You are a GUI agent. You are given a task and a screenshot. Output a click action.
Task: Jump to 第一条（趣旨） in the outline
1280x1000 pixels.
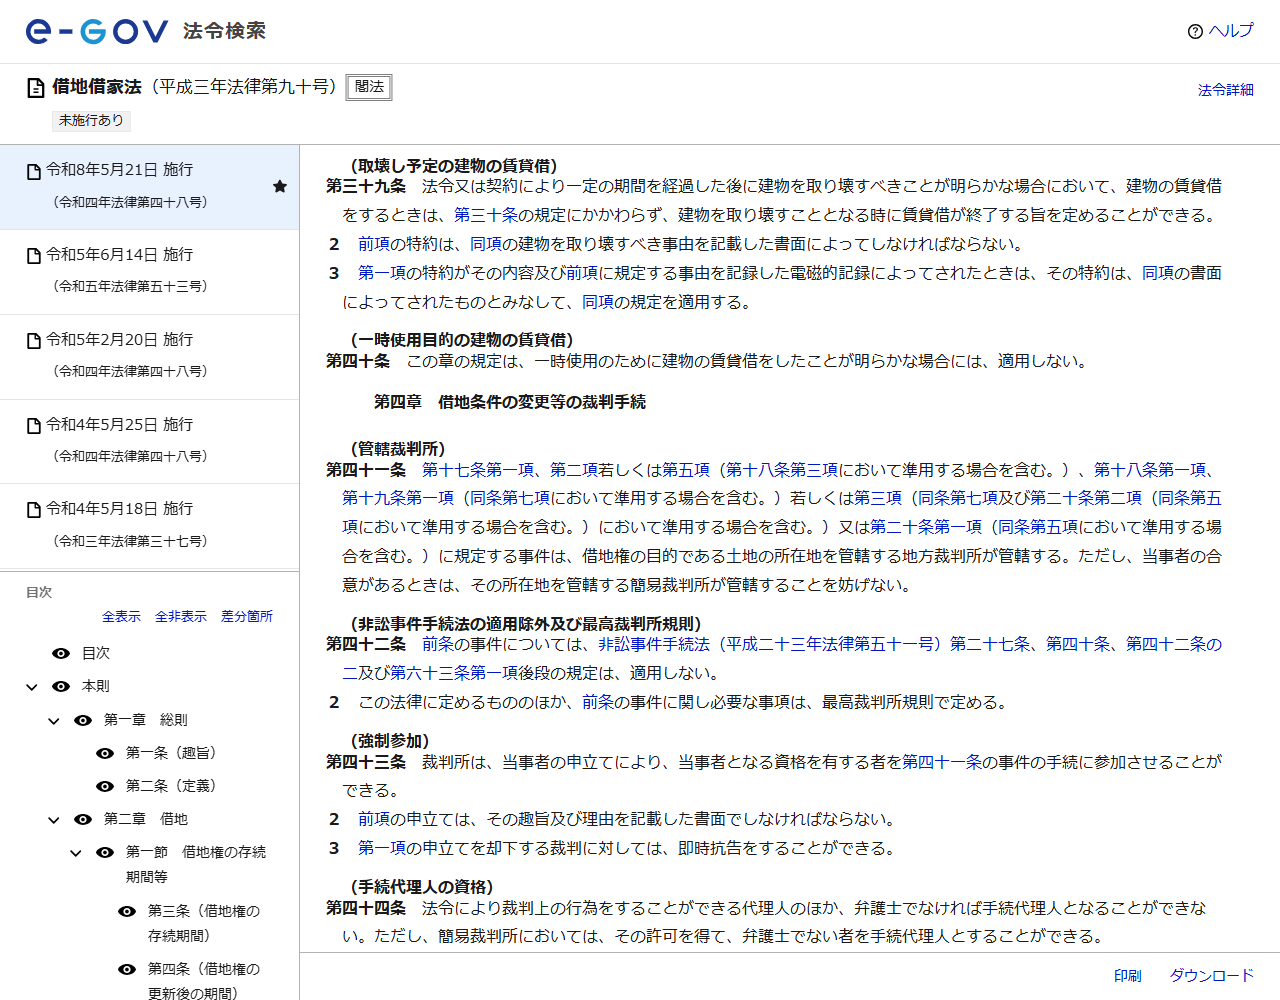point(171,753)
